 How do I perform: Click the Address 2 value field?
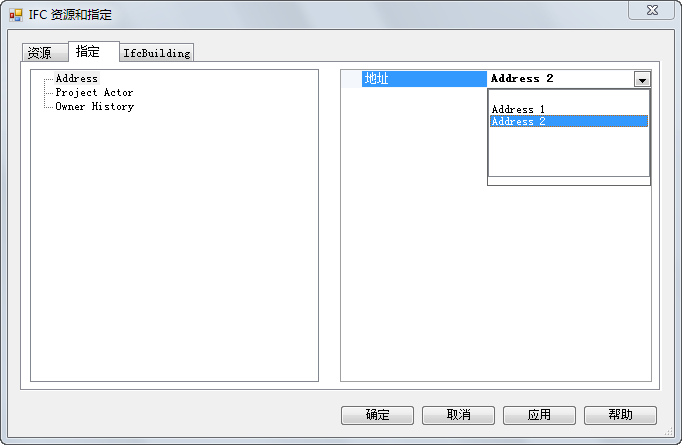coord(560,79)
